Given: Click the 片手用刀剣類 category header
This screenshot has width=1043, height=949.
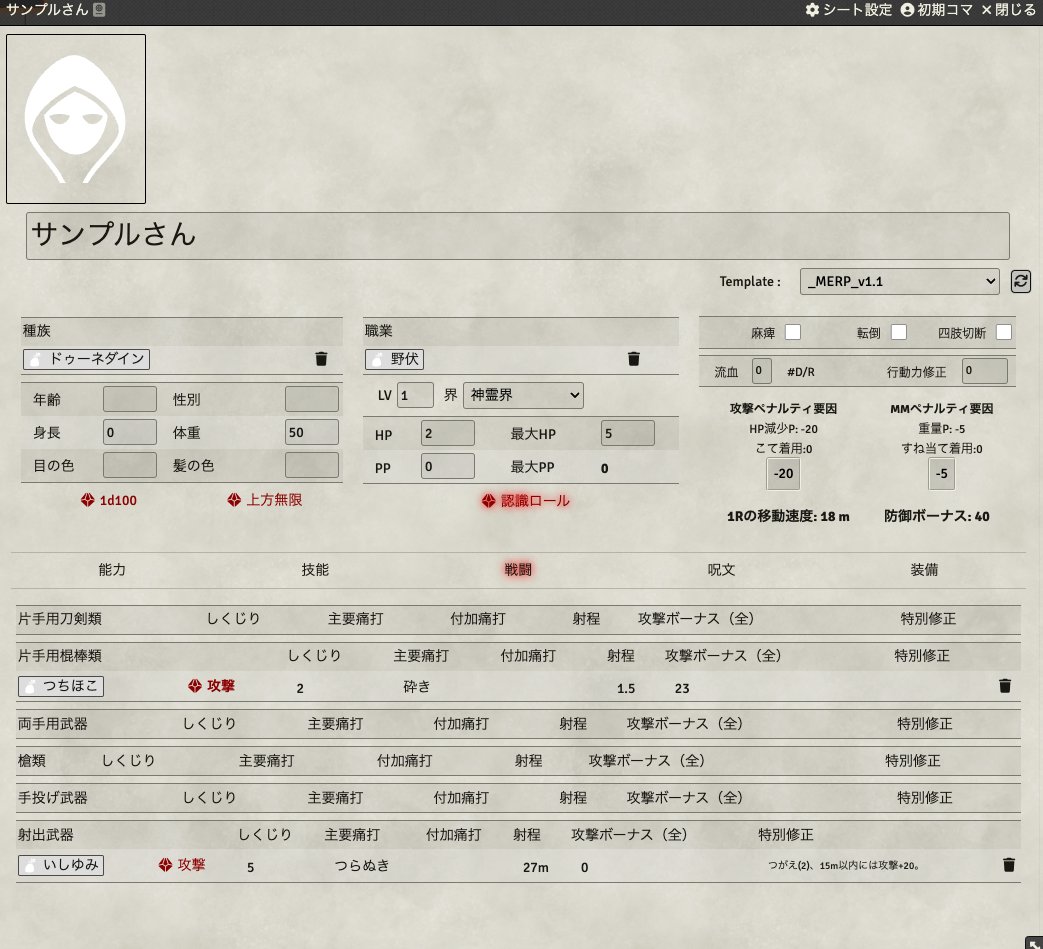Looking at the screenshot, I should 60,619.
